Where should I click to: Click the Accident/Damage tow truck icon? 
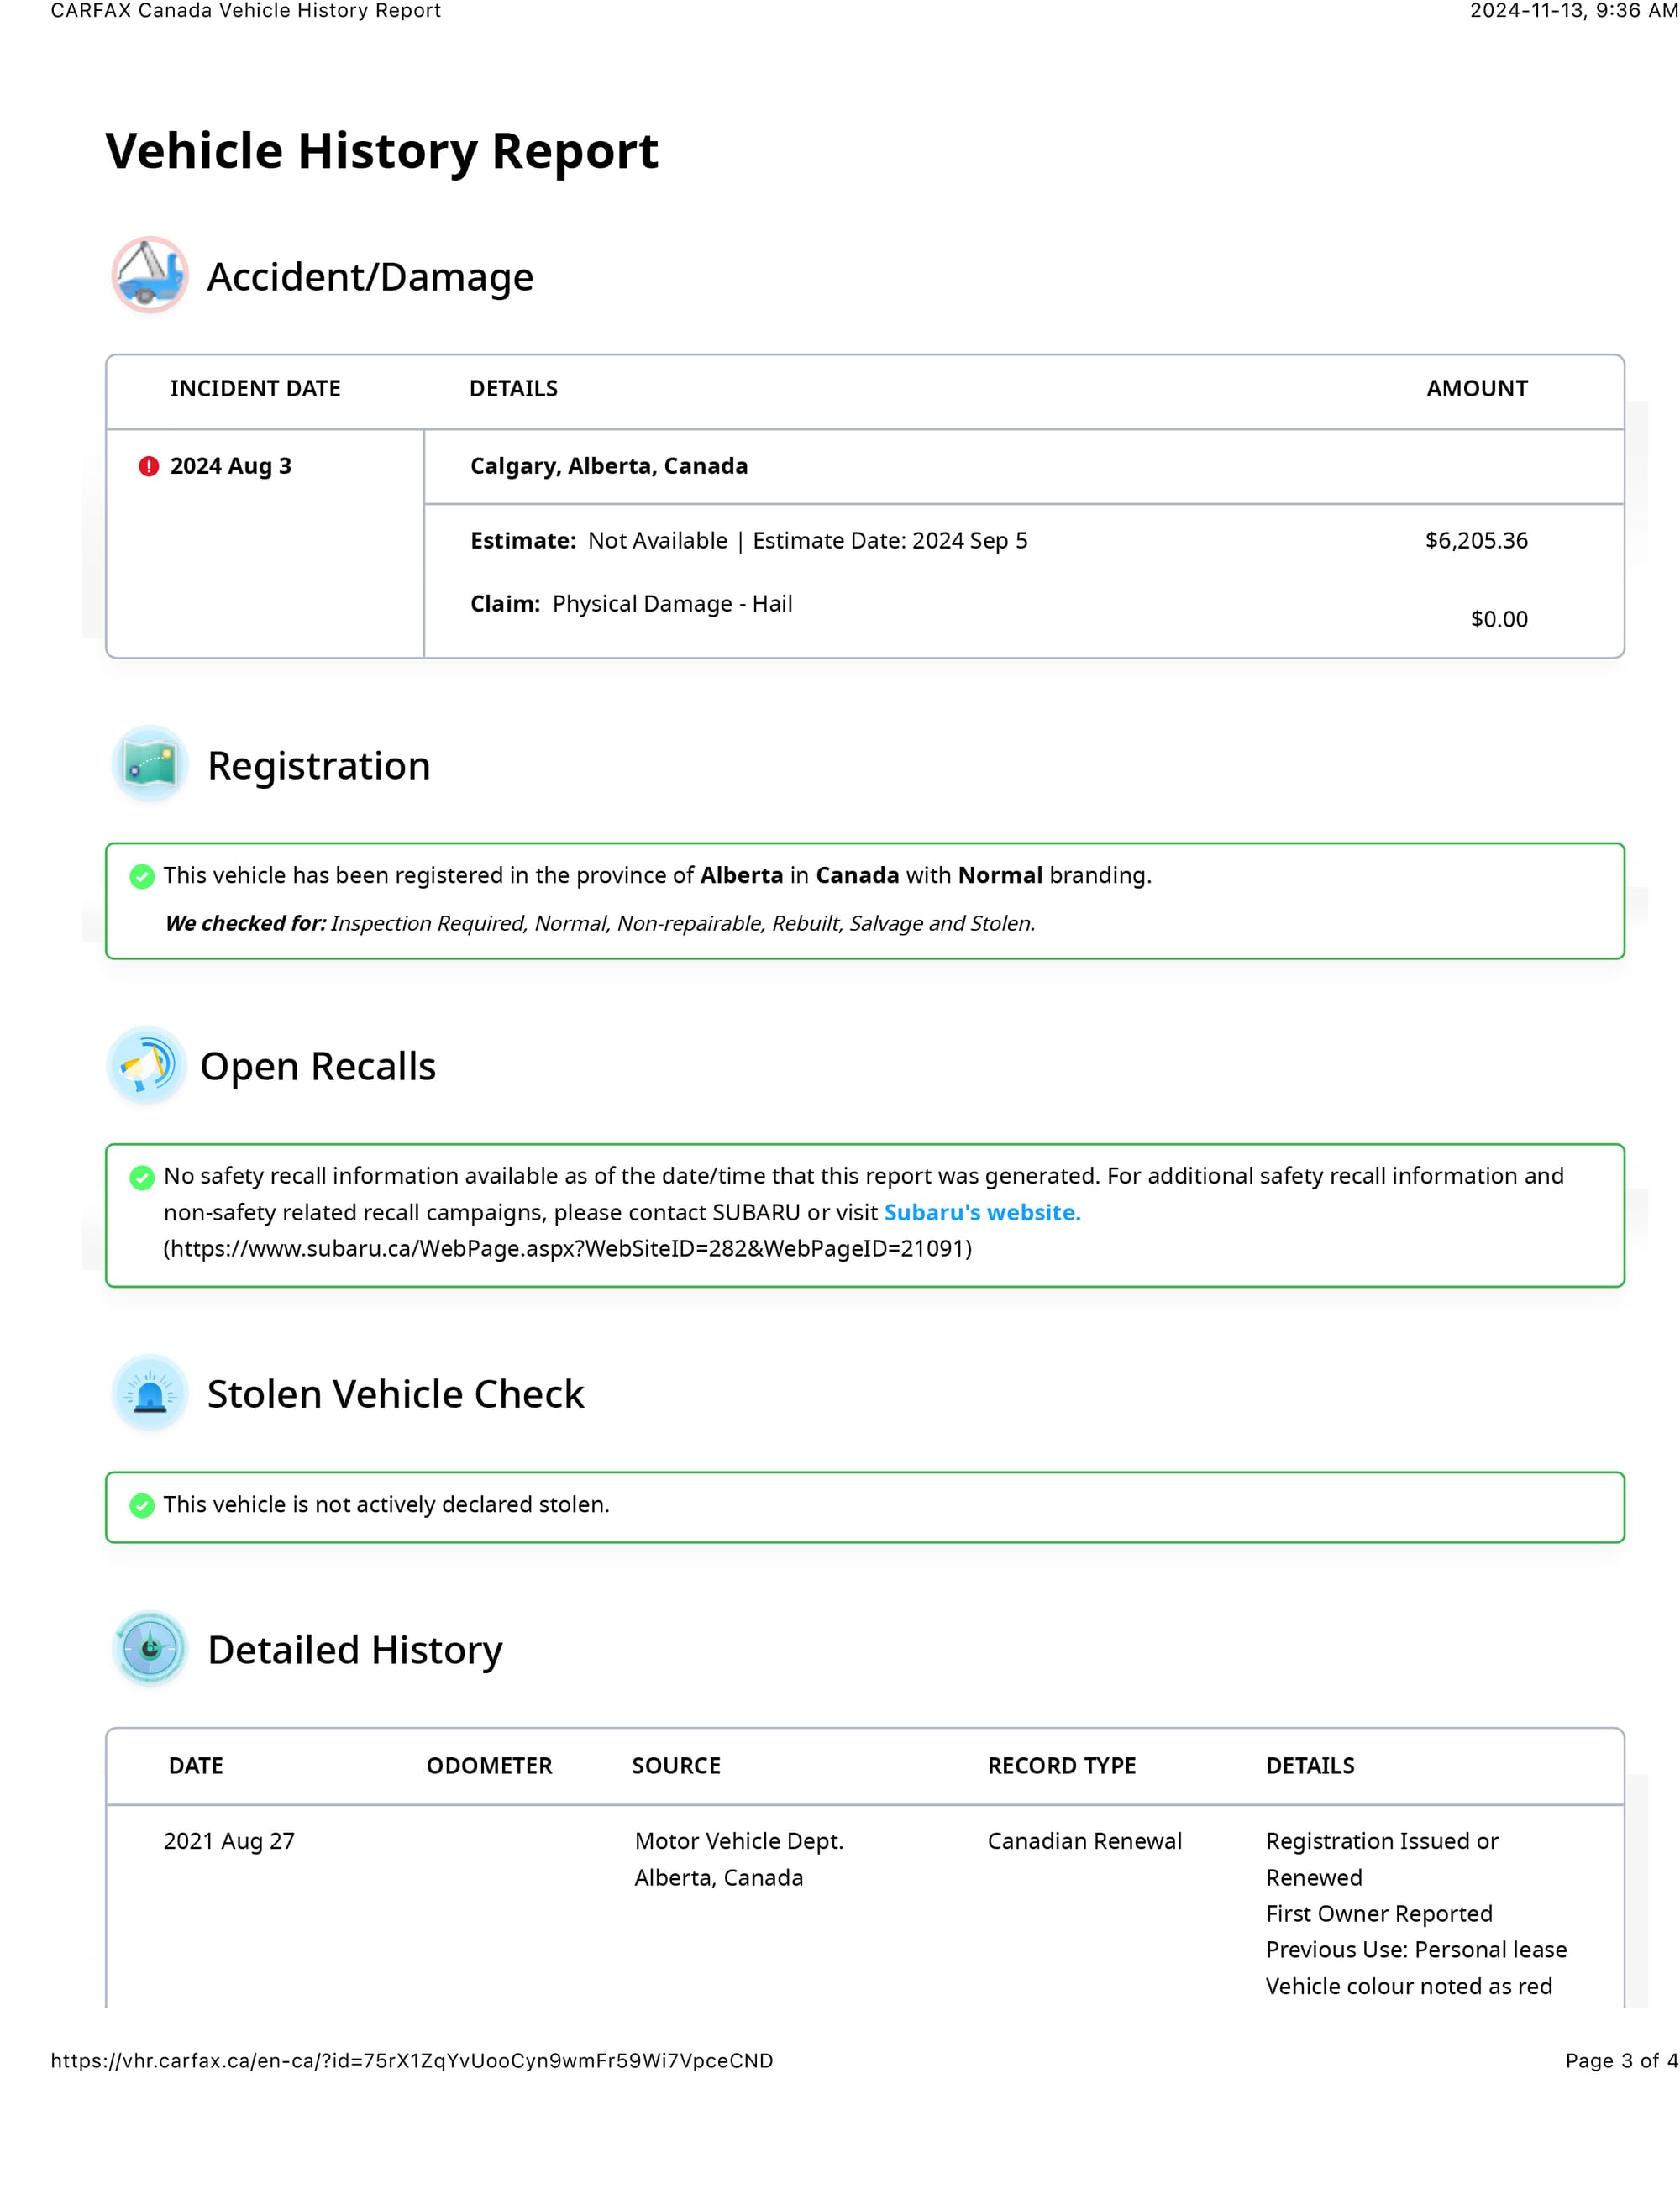click(150, 275)
